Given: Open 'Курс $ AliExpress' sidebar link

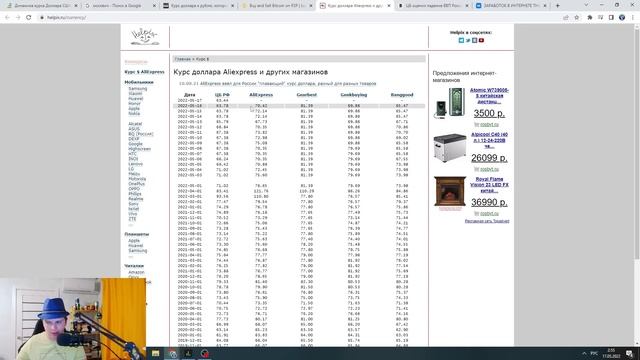Looking at the screenshot, I should click(144, 72).
